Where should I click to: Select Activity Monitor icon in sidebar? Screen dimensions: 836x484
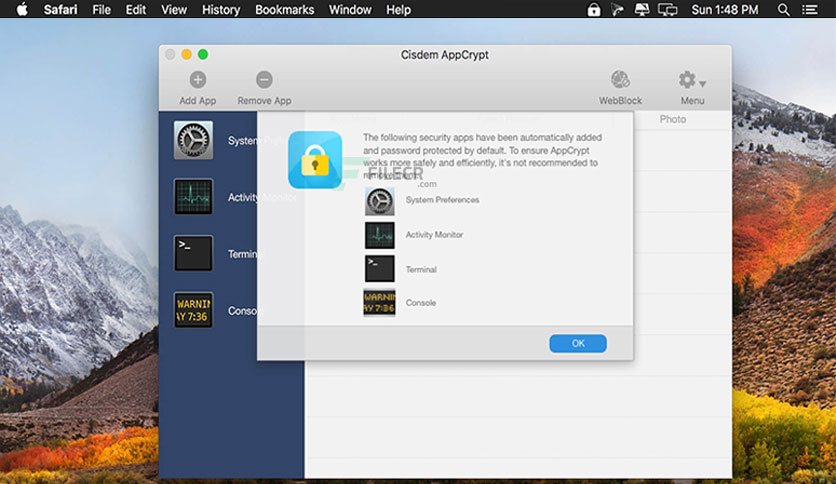click(193, 197)
